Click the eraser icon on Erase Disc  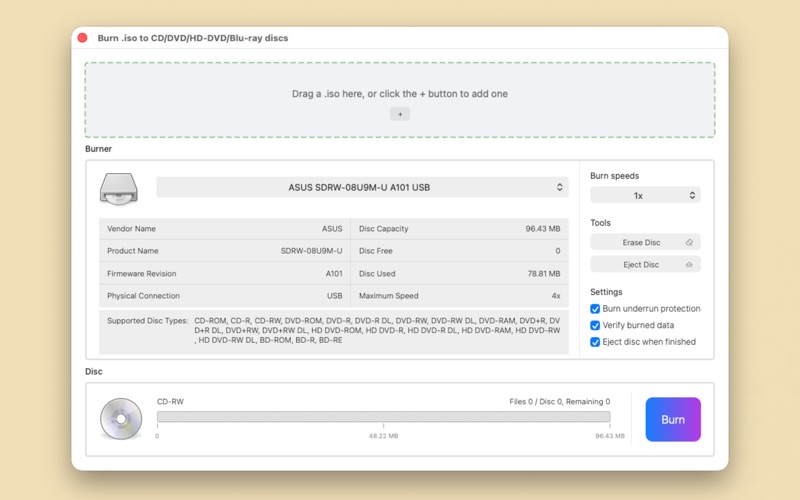[689, 242]
